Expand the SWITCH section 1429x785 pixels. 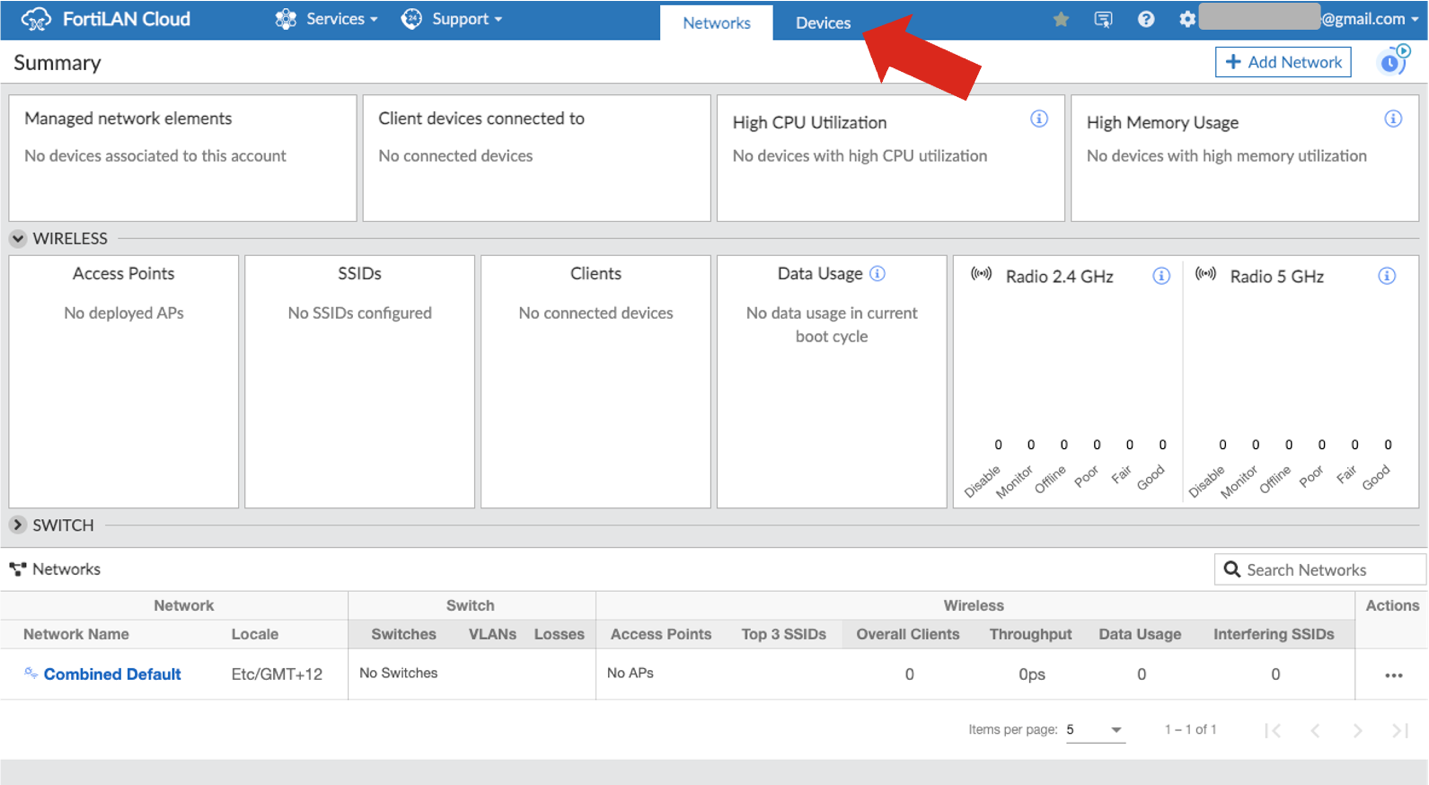(x=18, y=525)
